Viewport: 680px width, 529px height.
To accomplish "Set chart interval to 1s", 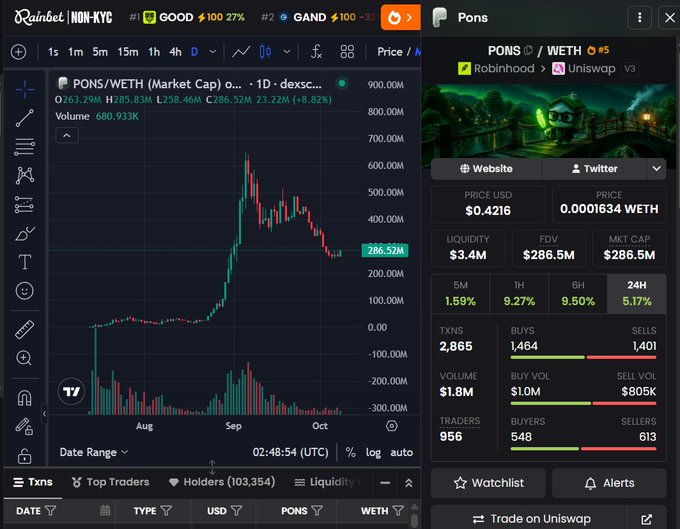I will [53, 52].
